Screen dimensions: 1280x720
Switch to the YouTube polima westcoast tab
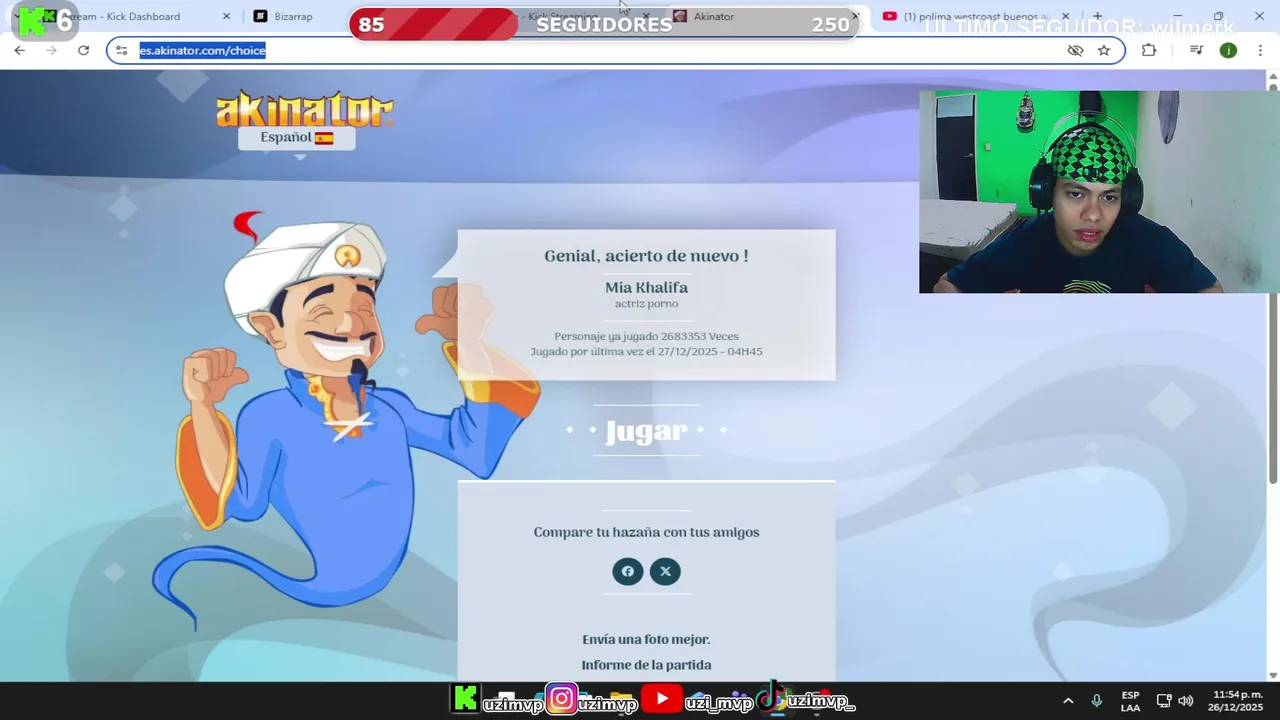(975, 16)
